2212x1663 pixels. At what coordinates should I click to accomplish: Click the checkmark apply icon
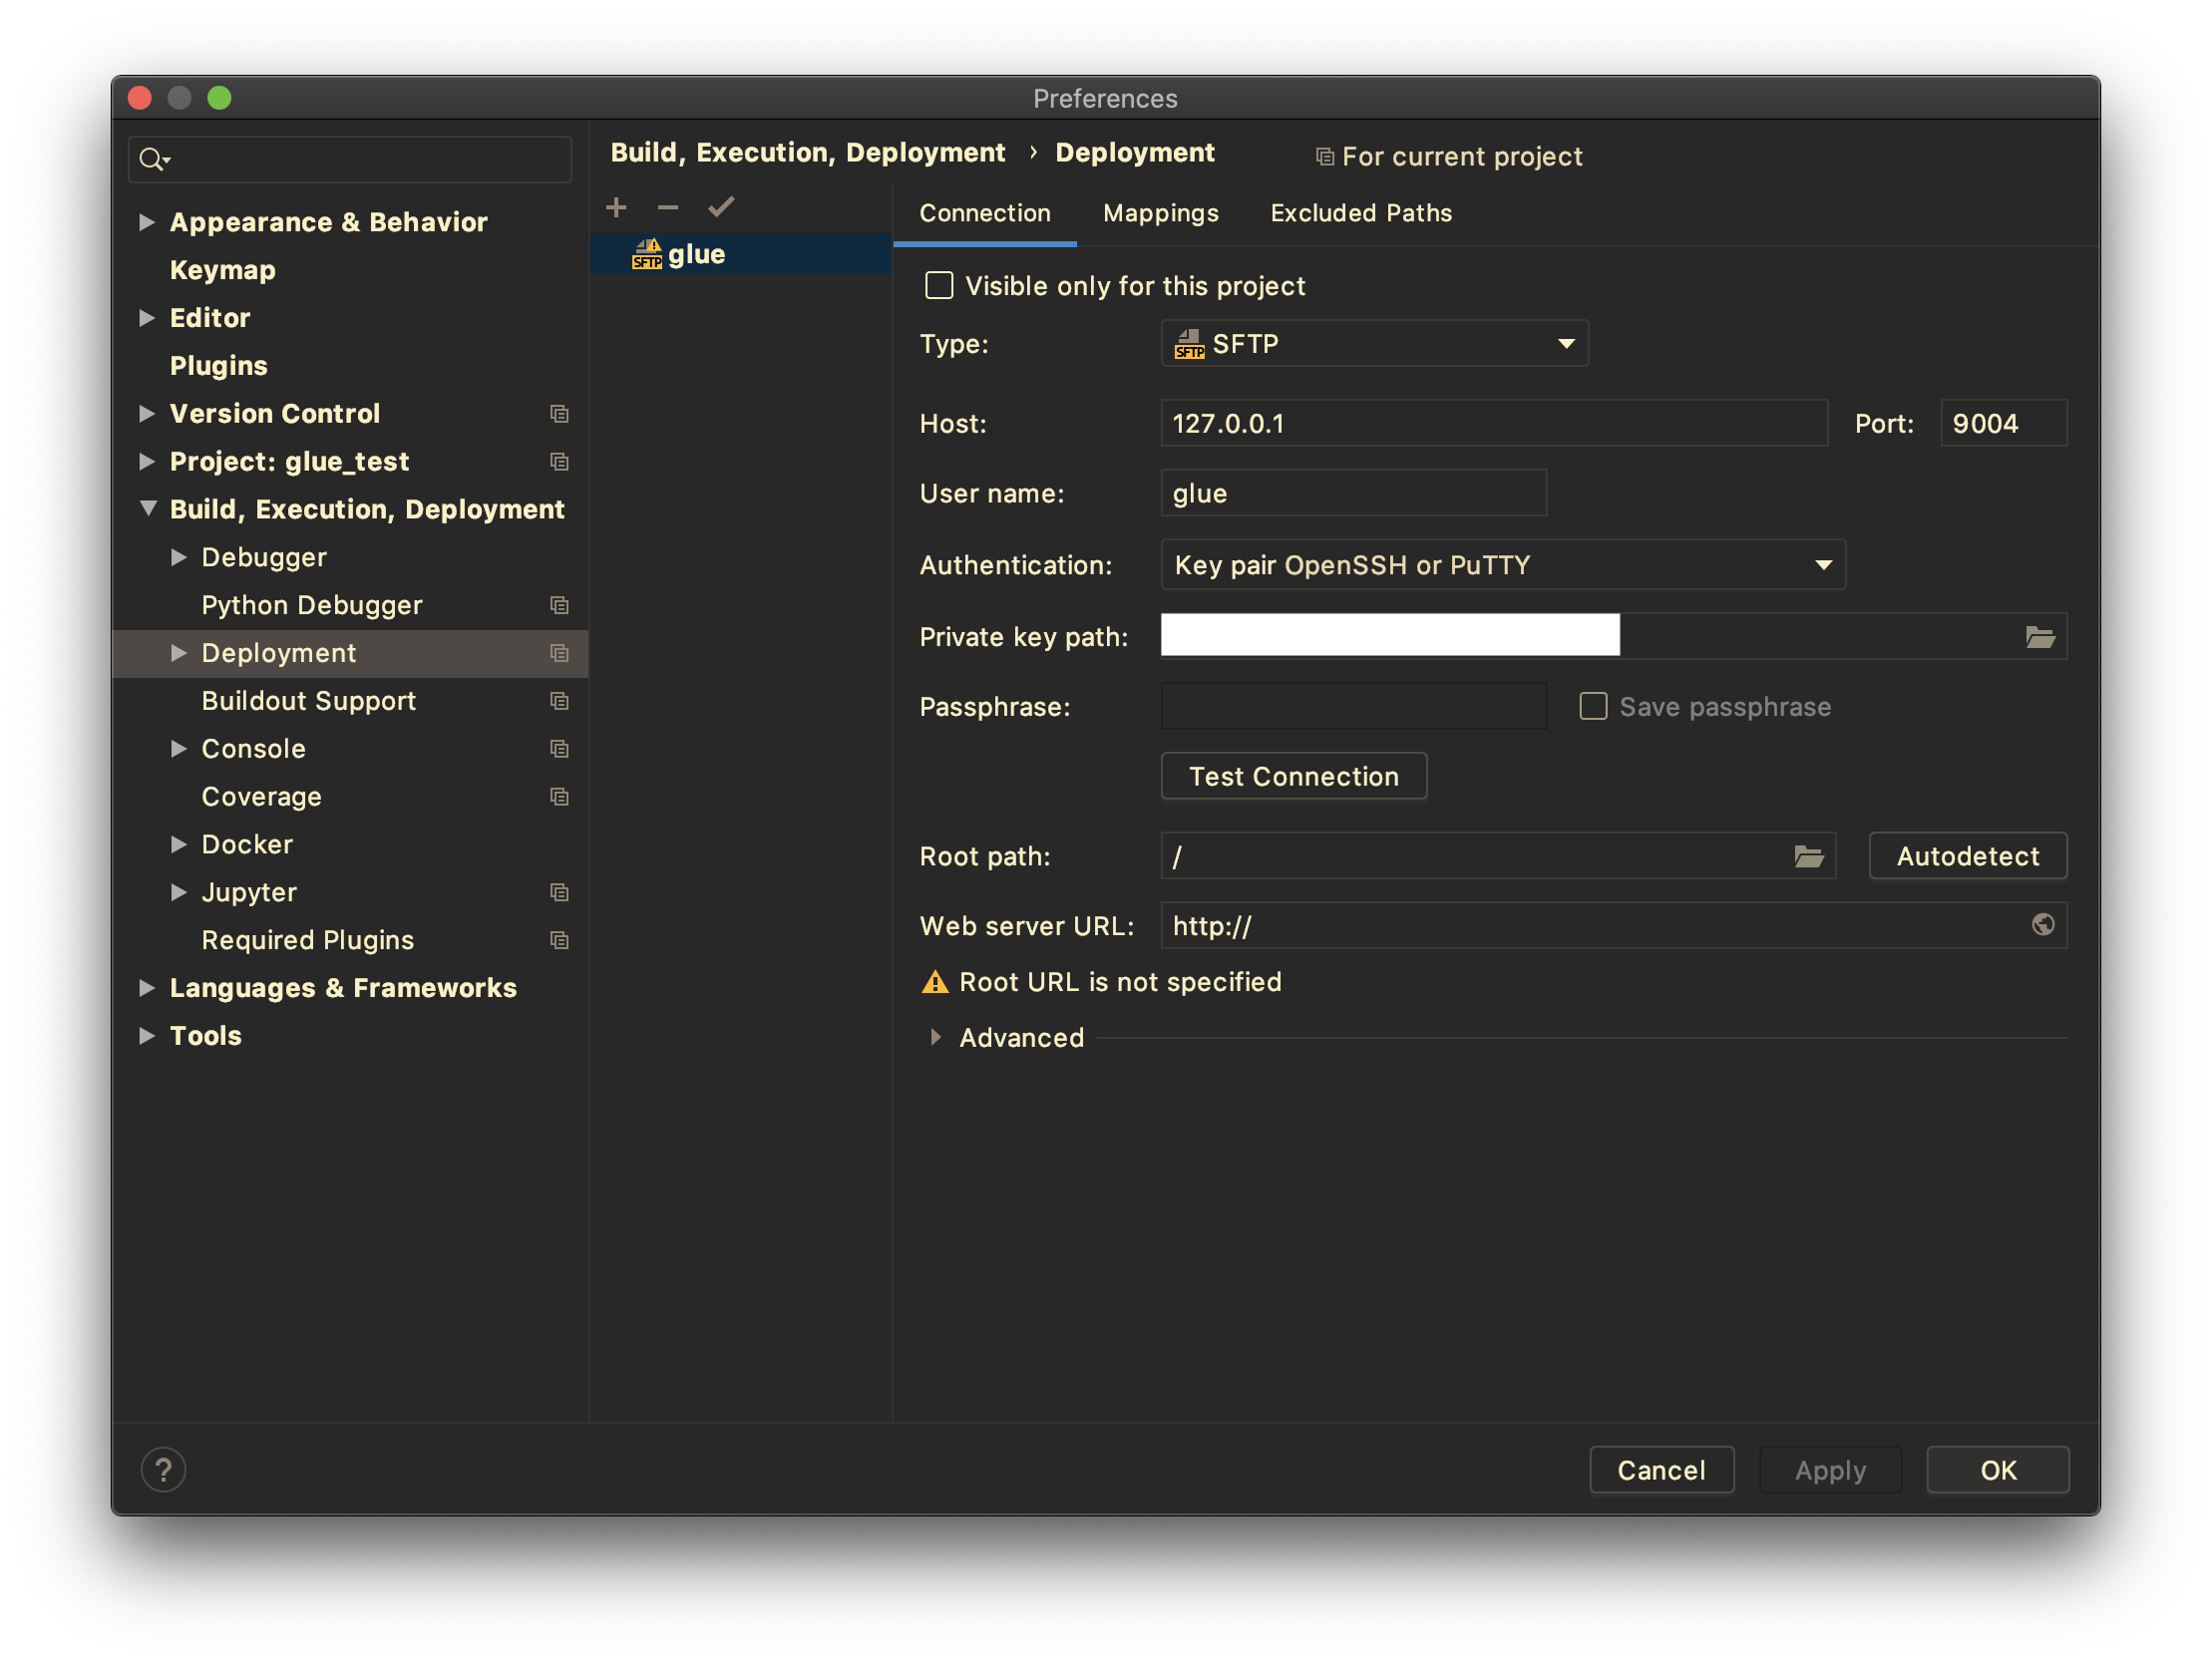(x=723, y=207)
